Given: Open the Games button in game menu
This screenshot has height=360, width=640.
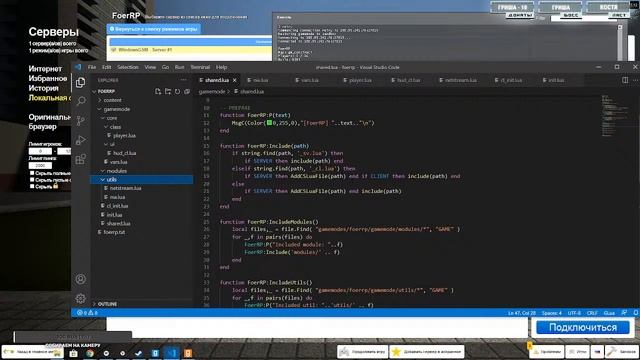Looking at the screenshot, I should [577, 351].
